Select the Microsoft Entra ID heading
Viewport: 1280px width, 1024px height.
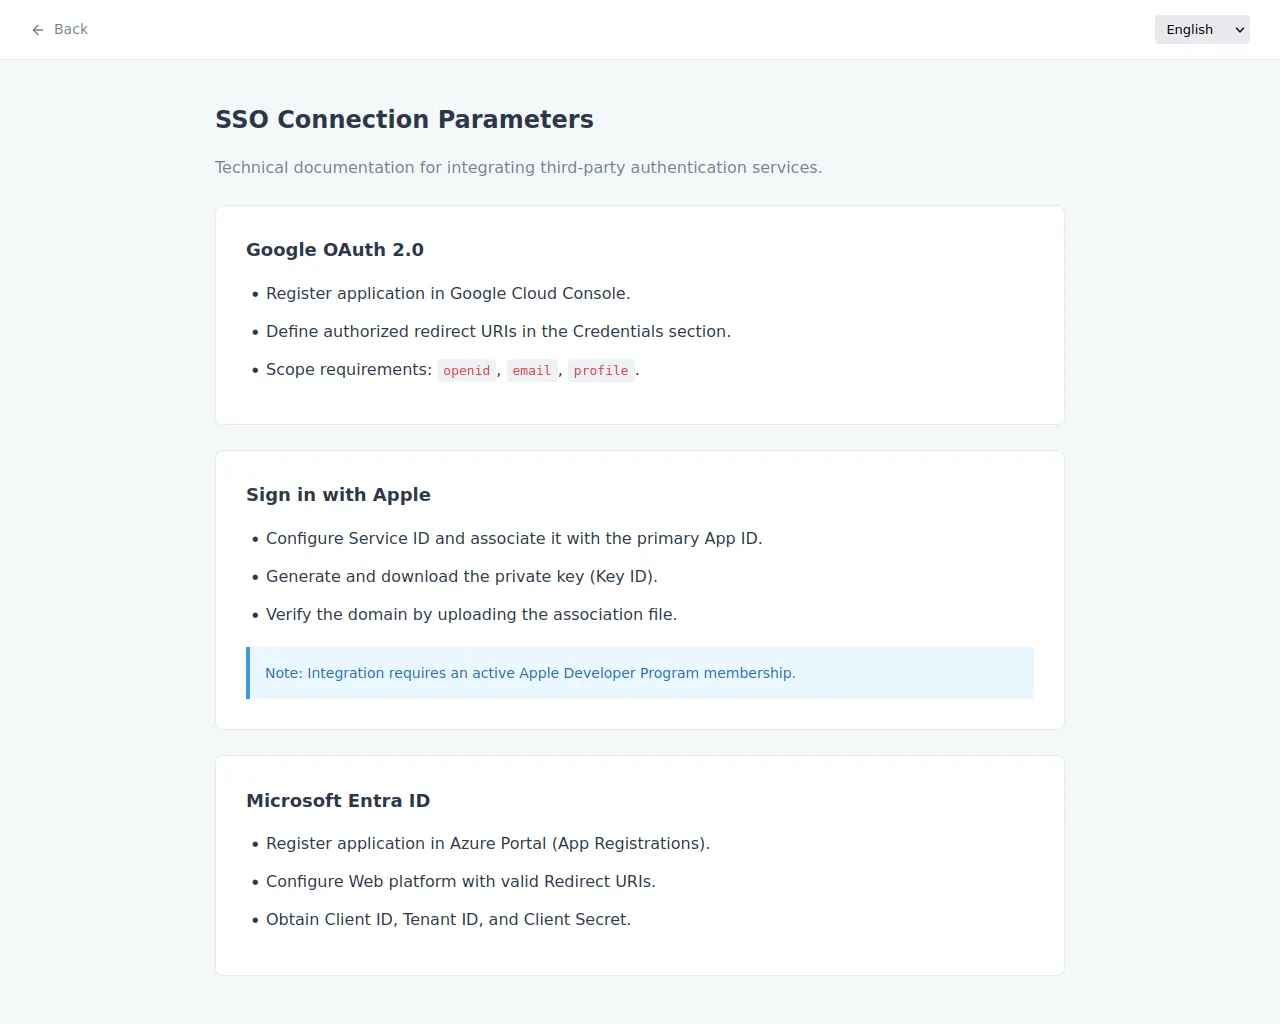click(338, 801)
